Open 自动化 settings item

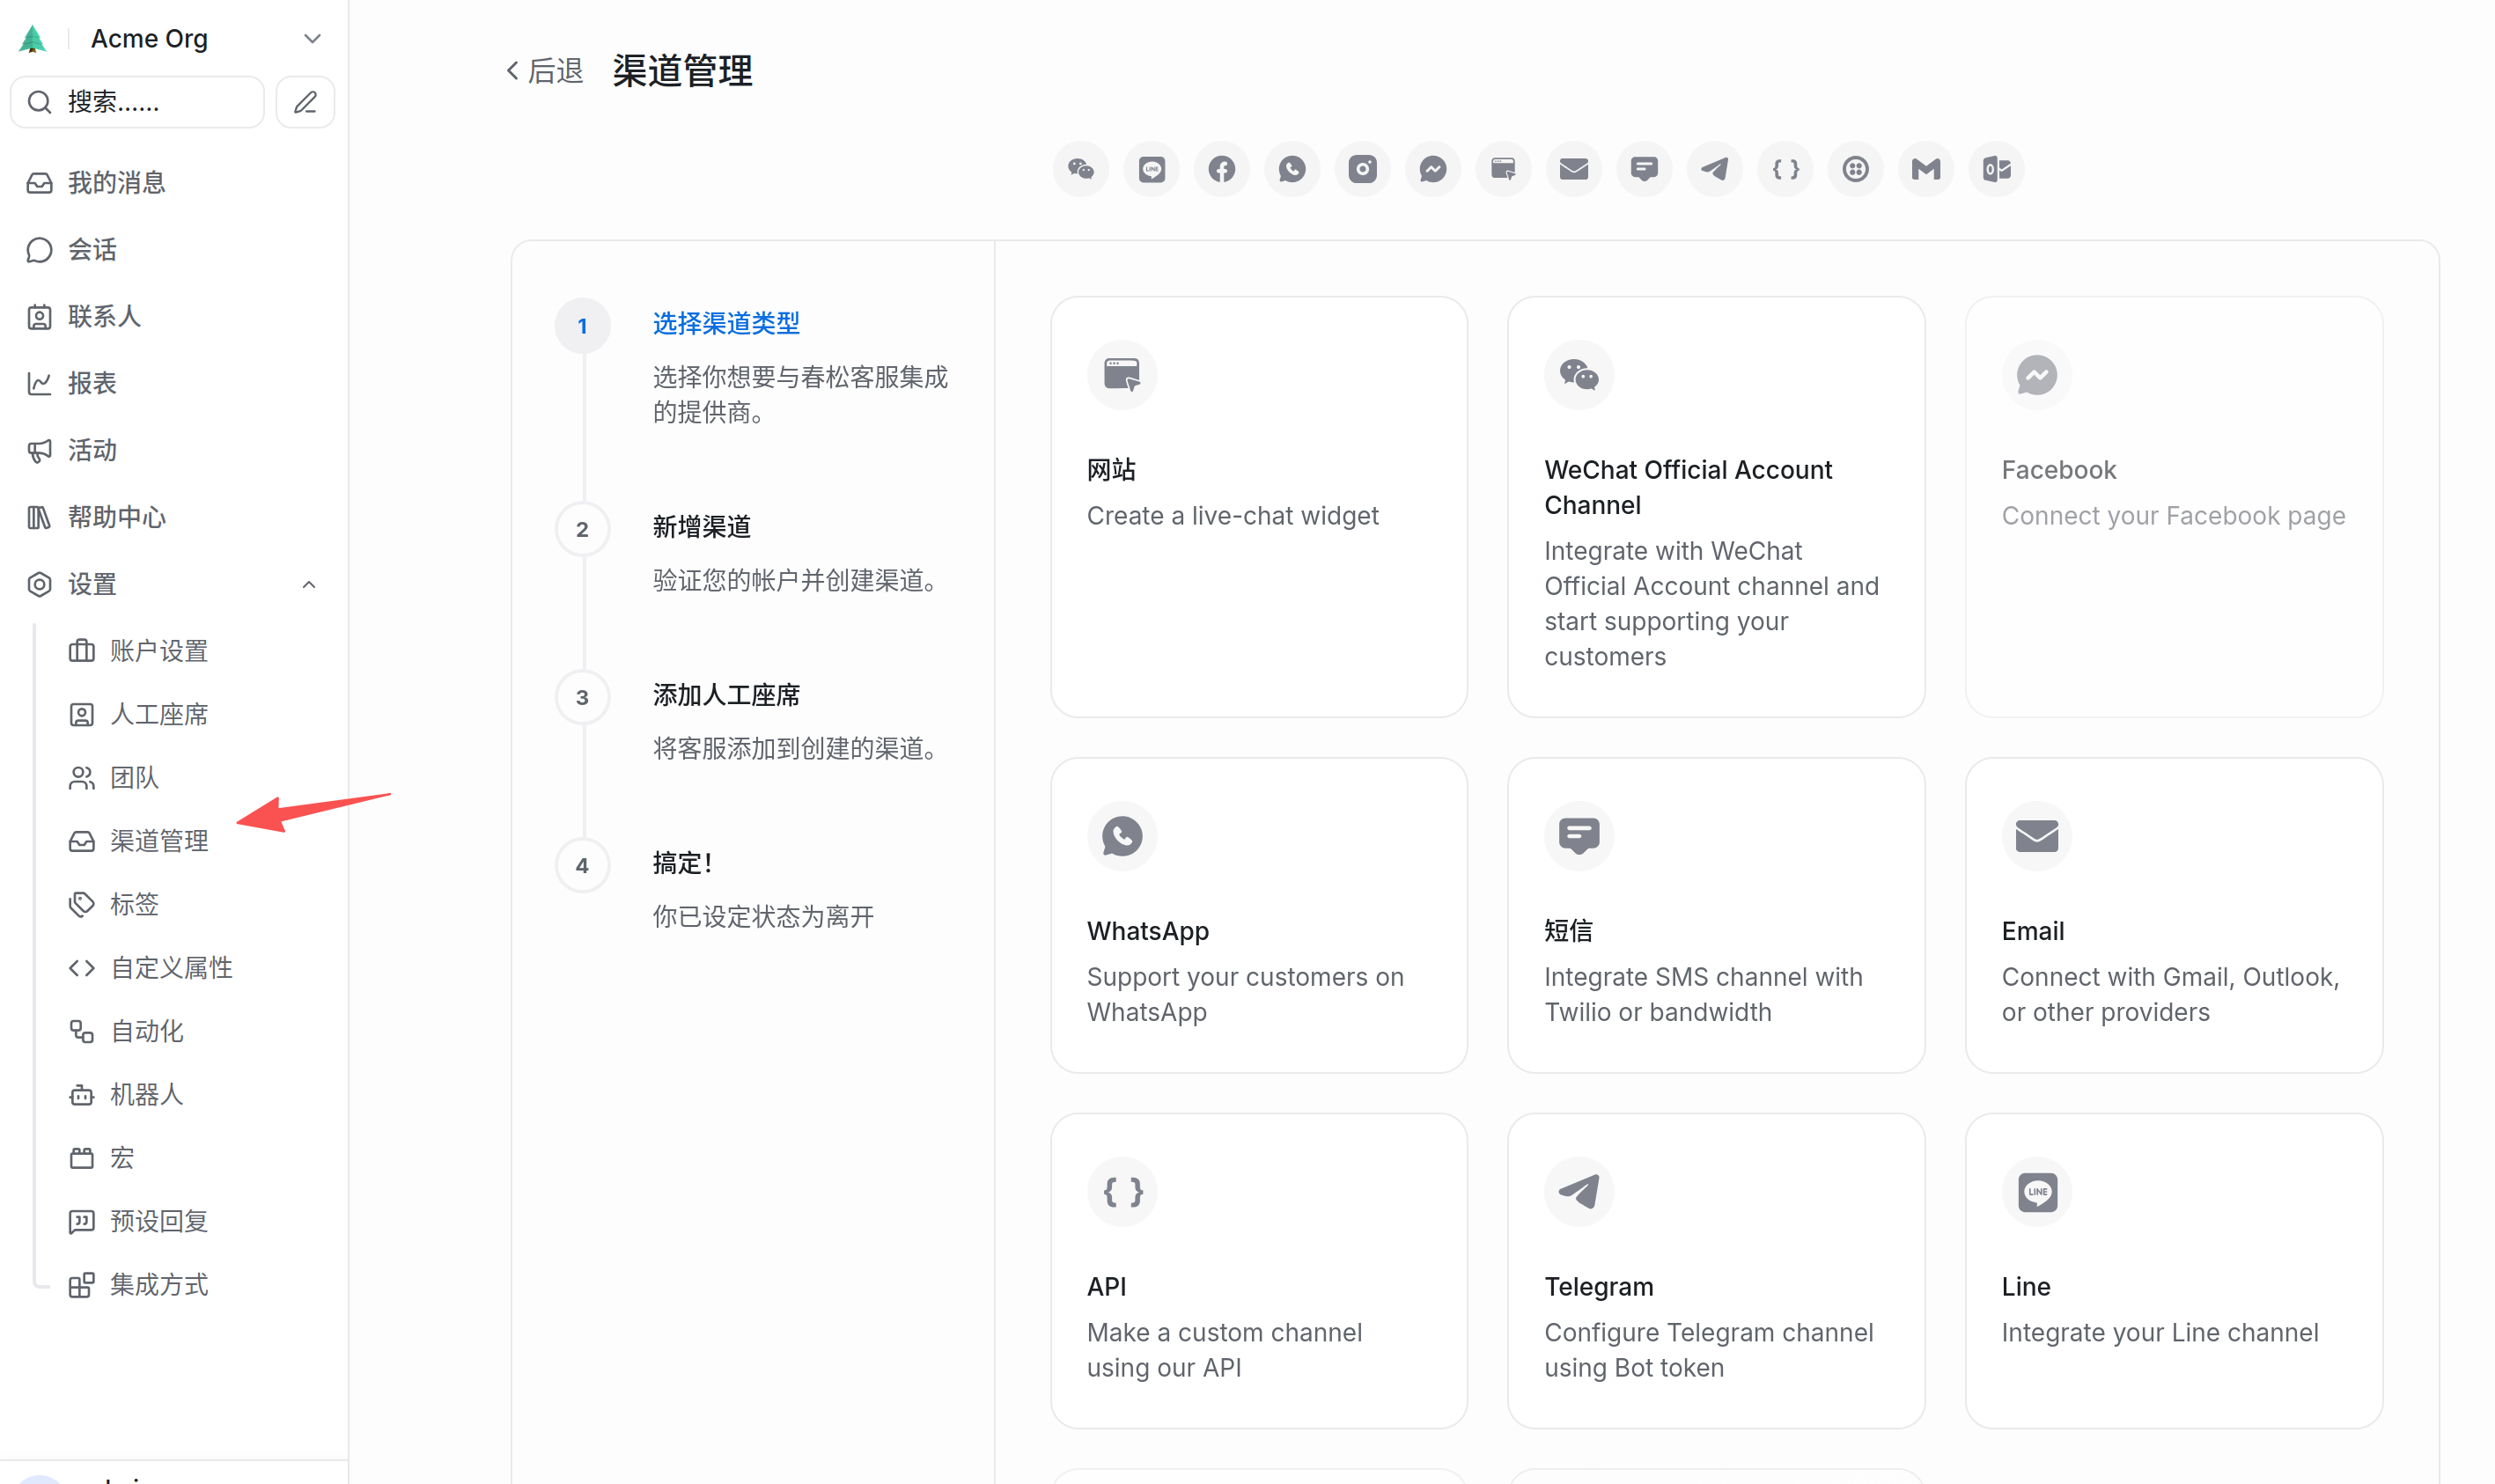tap(146, 1031)
